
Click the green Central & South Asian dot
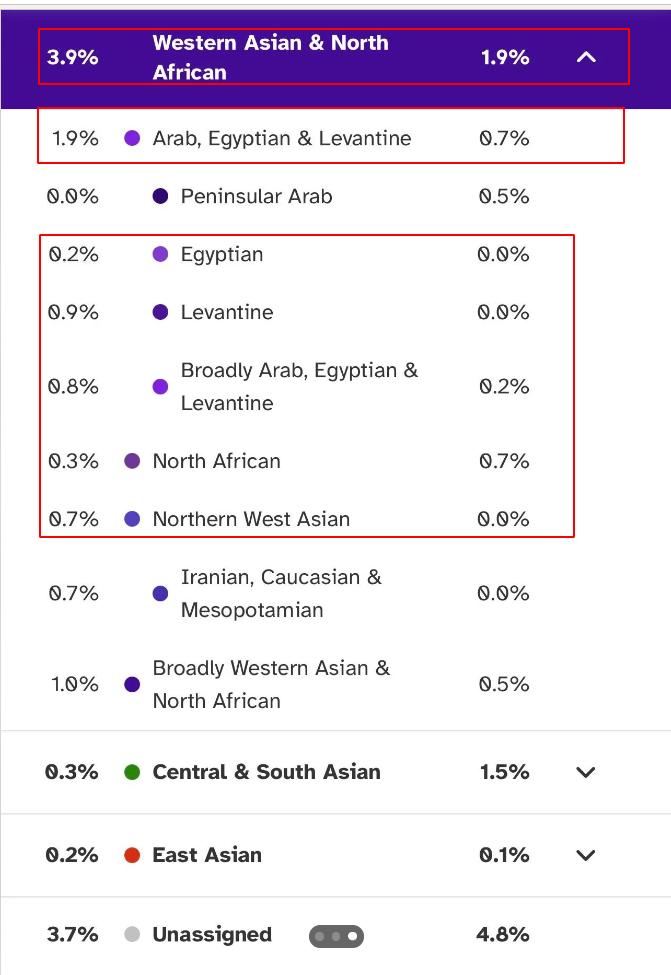point(132,772)
